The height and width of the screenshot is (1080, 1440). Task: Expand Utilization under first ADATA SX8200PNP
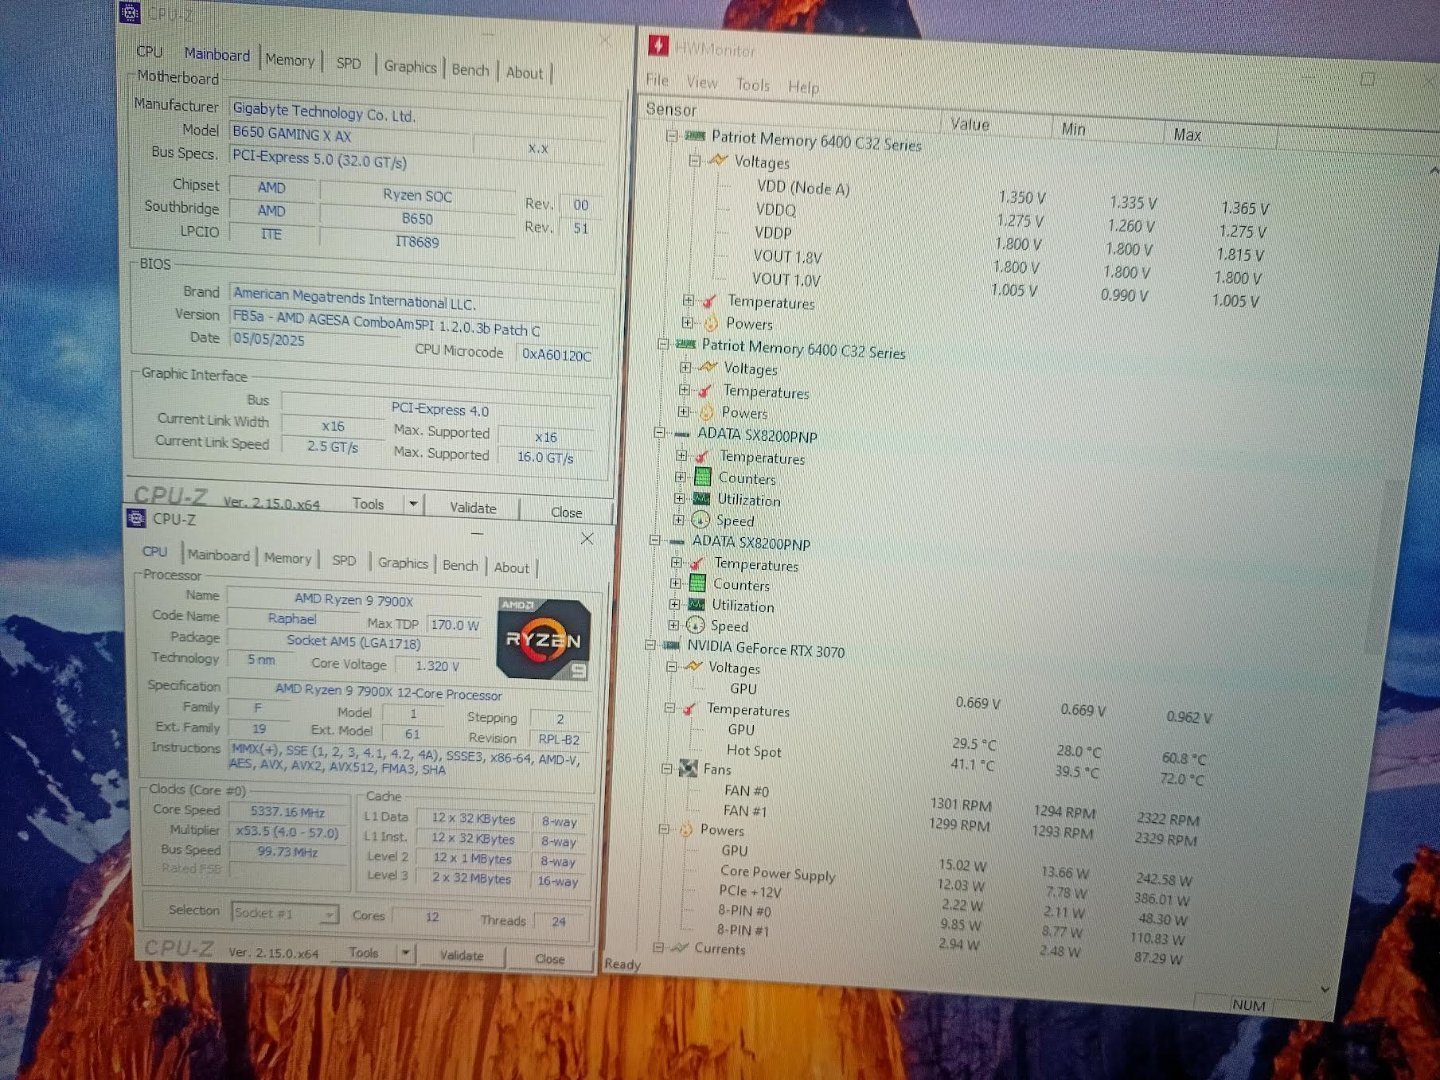pos(679,498)
